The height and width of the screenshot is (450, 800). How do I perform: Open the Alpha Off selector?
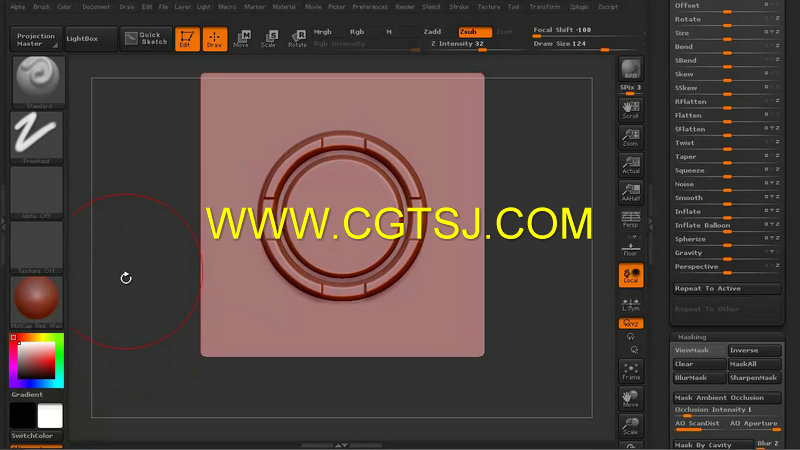(36, 192)
